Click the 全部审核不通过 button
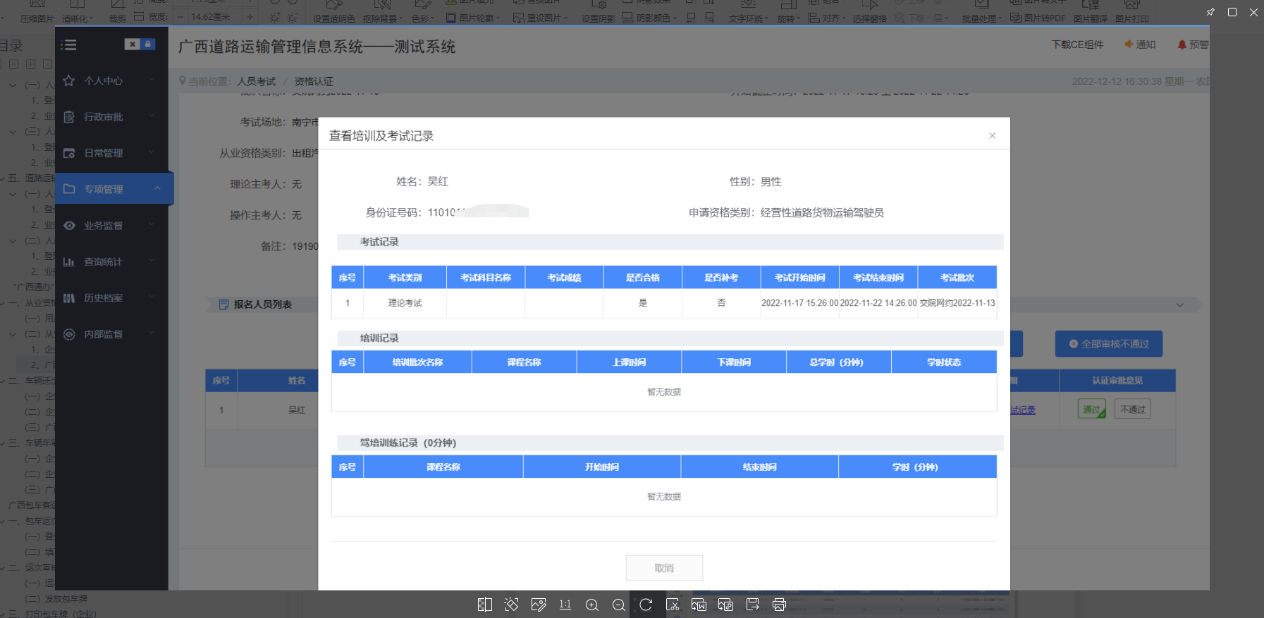1264x618 pixels. click(x=1108, y=344)
